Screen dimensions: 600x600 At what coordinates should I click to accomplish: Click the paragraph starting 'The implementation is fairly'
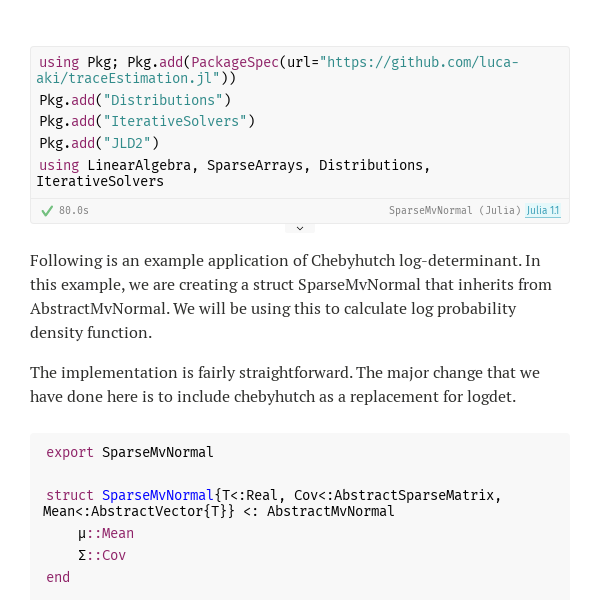[285, 385]
